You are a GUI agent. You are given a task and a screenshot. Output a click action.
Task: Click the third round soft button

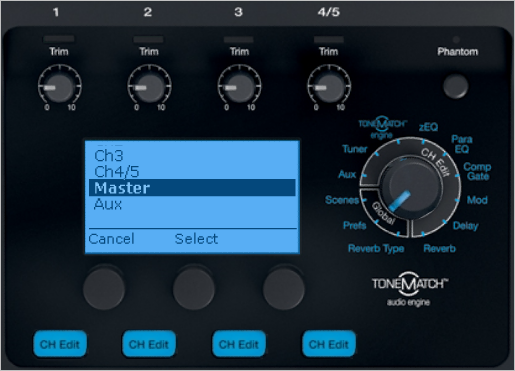284,288
